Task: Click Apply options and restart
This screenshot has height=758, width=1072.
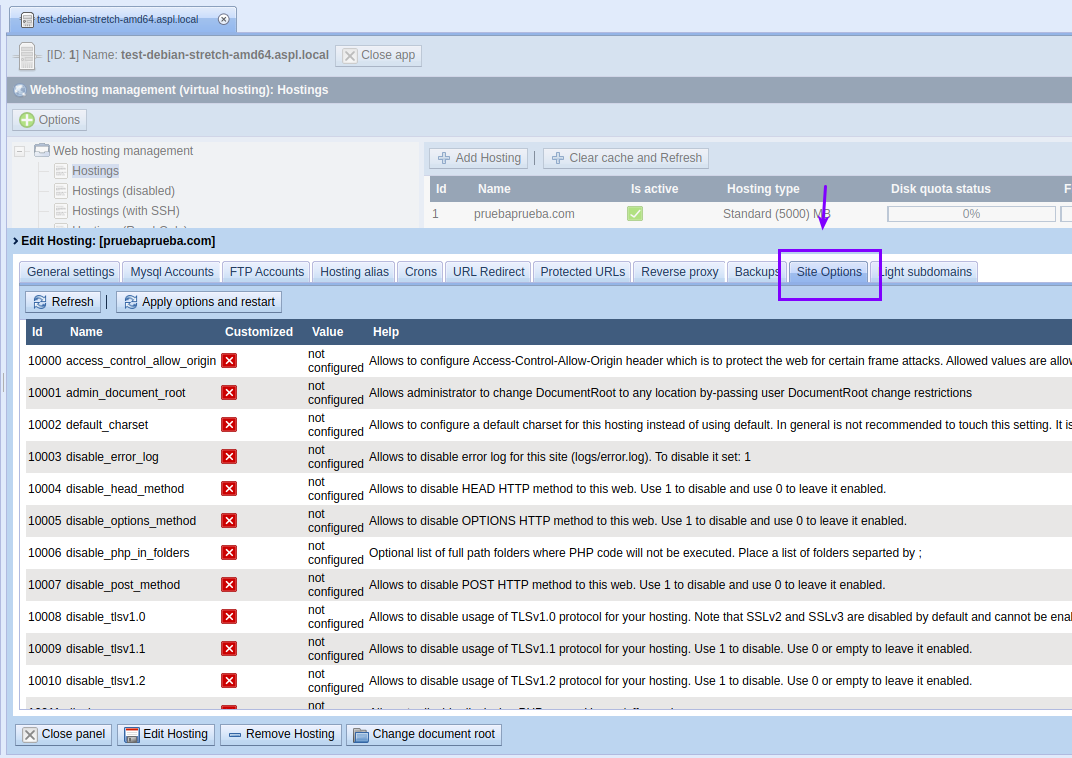Action: click(x=199, y=302)
